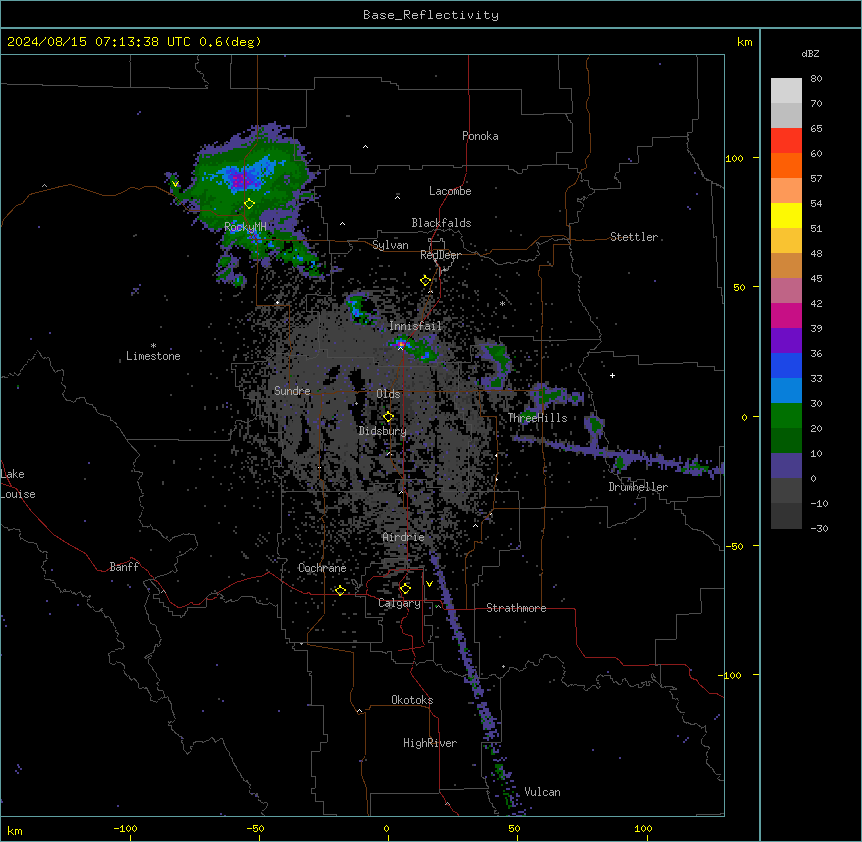Select the magenta 42-39 dBZ legend swatch
This screenshot has width=862, height=842.
pyautogui.click(x=786, y=315)
